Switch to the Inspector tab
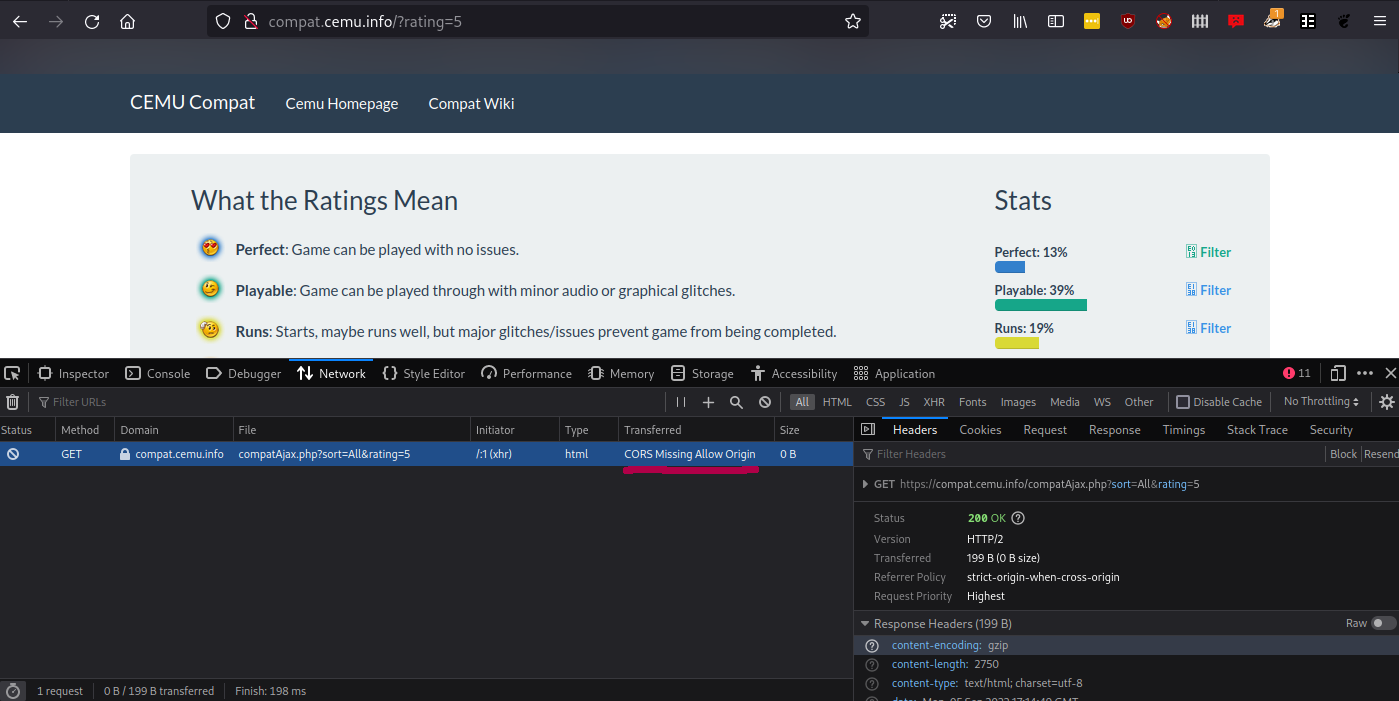 (x=73, y=373)
